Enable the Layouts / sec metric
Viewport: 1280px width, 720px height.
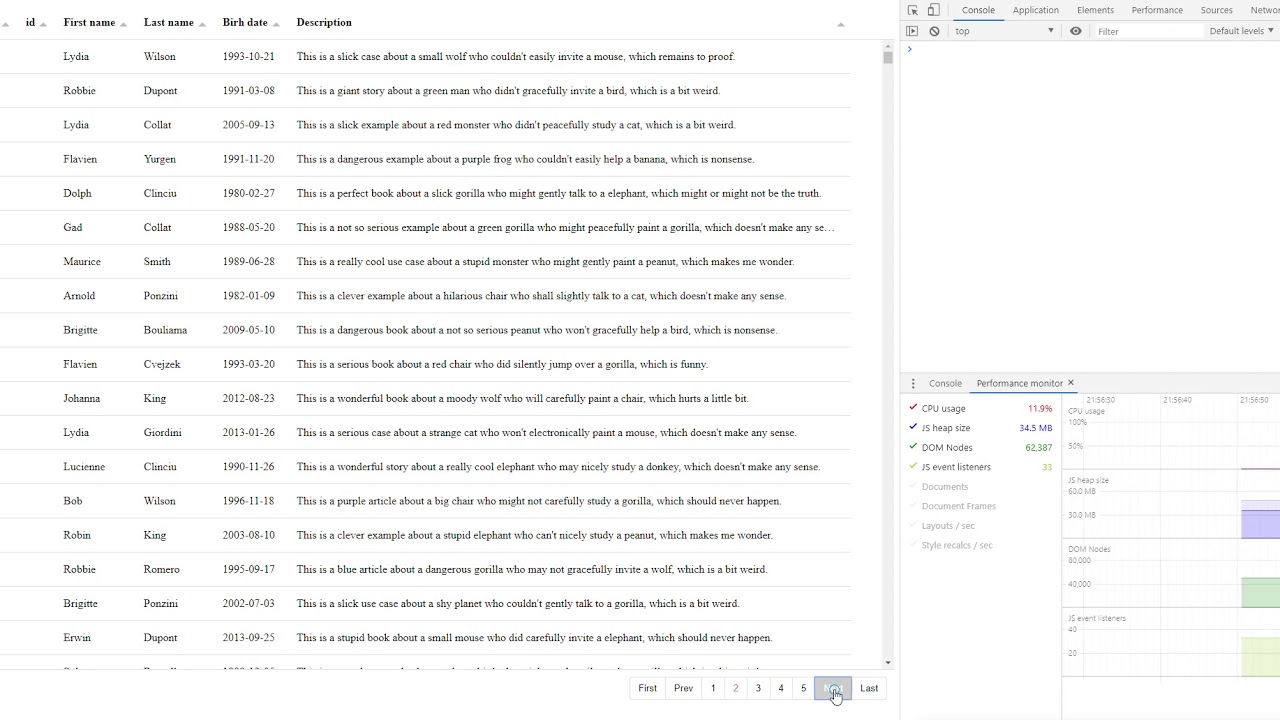tap(913, 526)
